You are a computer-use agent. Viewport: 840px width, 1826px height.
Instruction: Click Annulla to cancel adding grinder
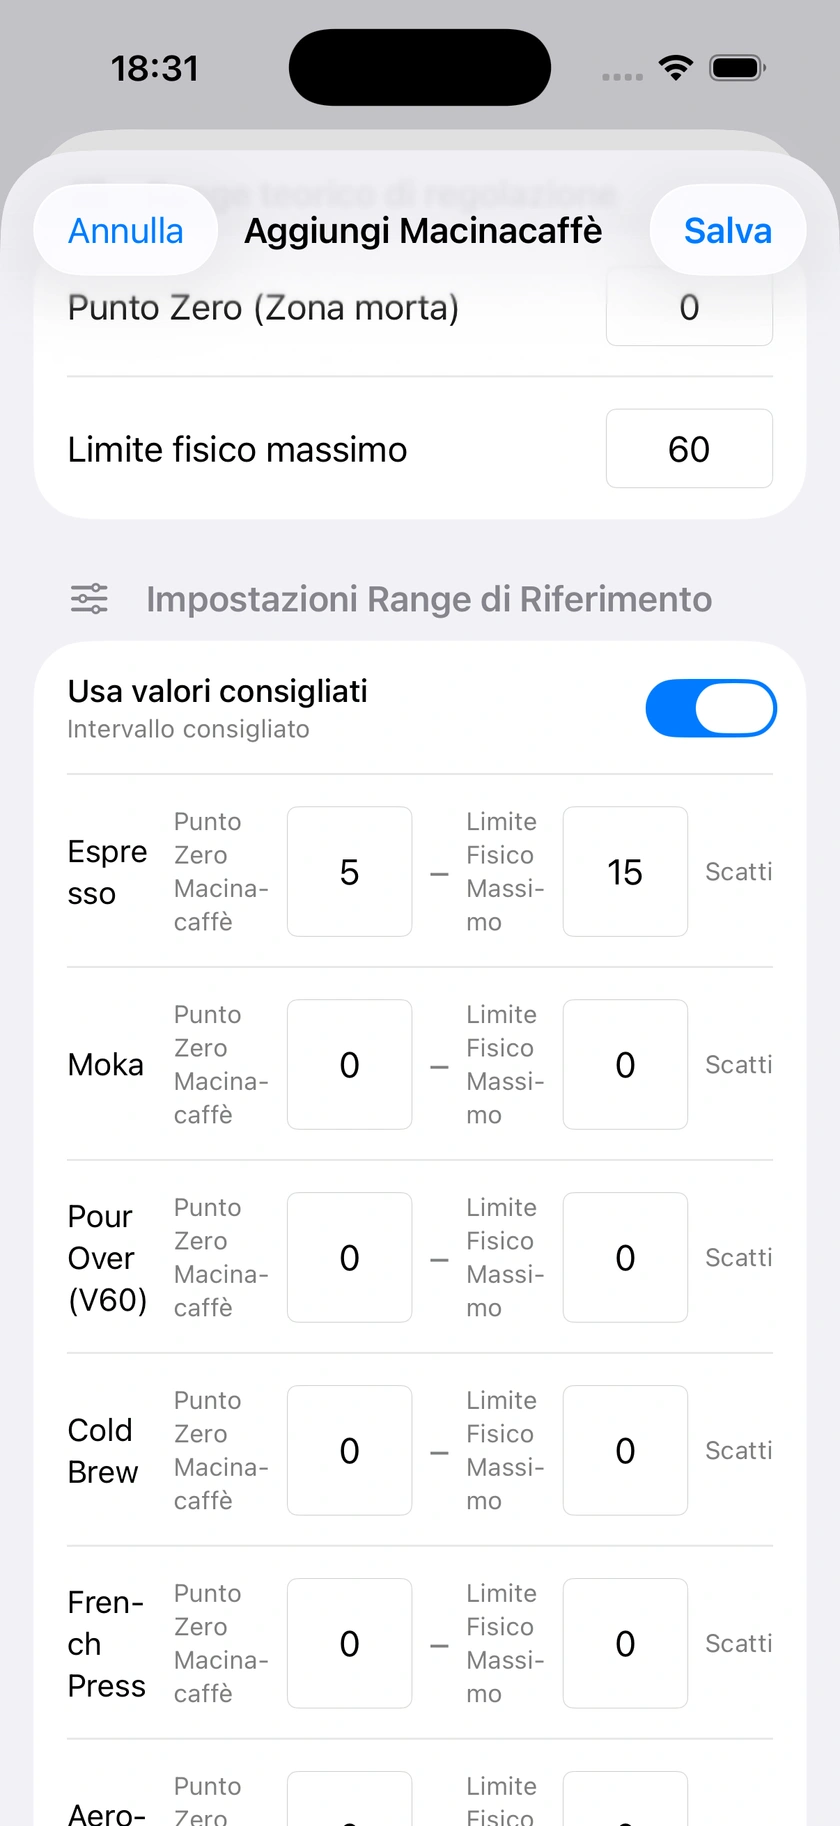click(126, 231)
